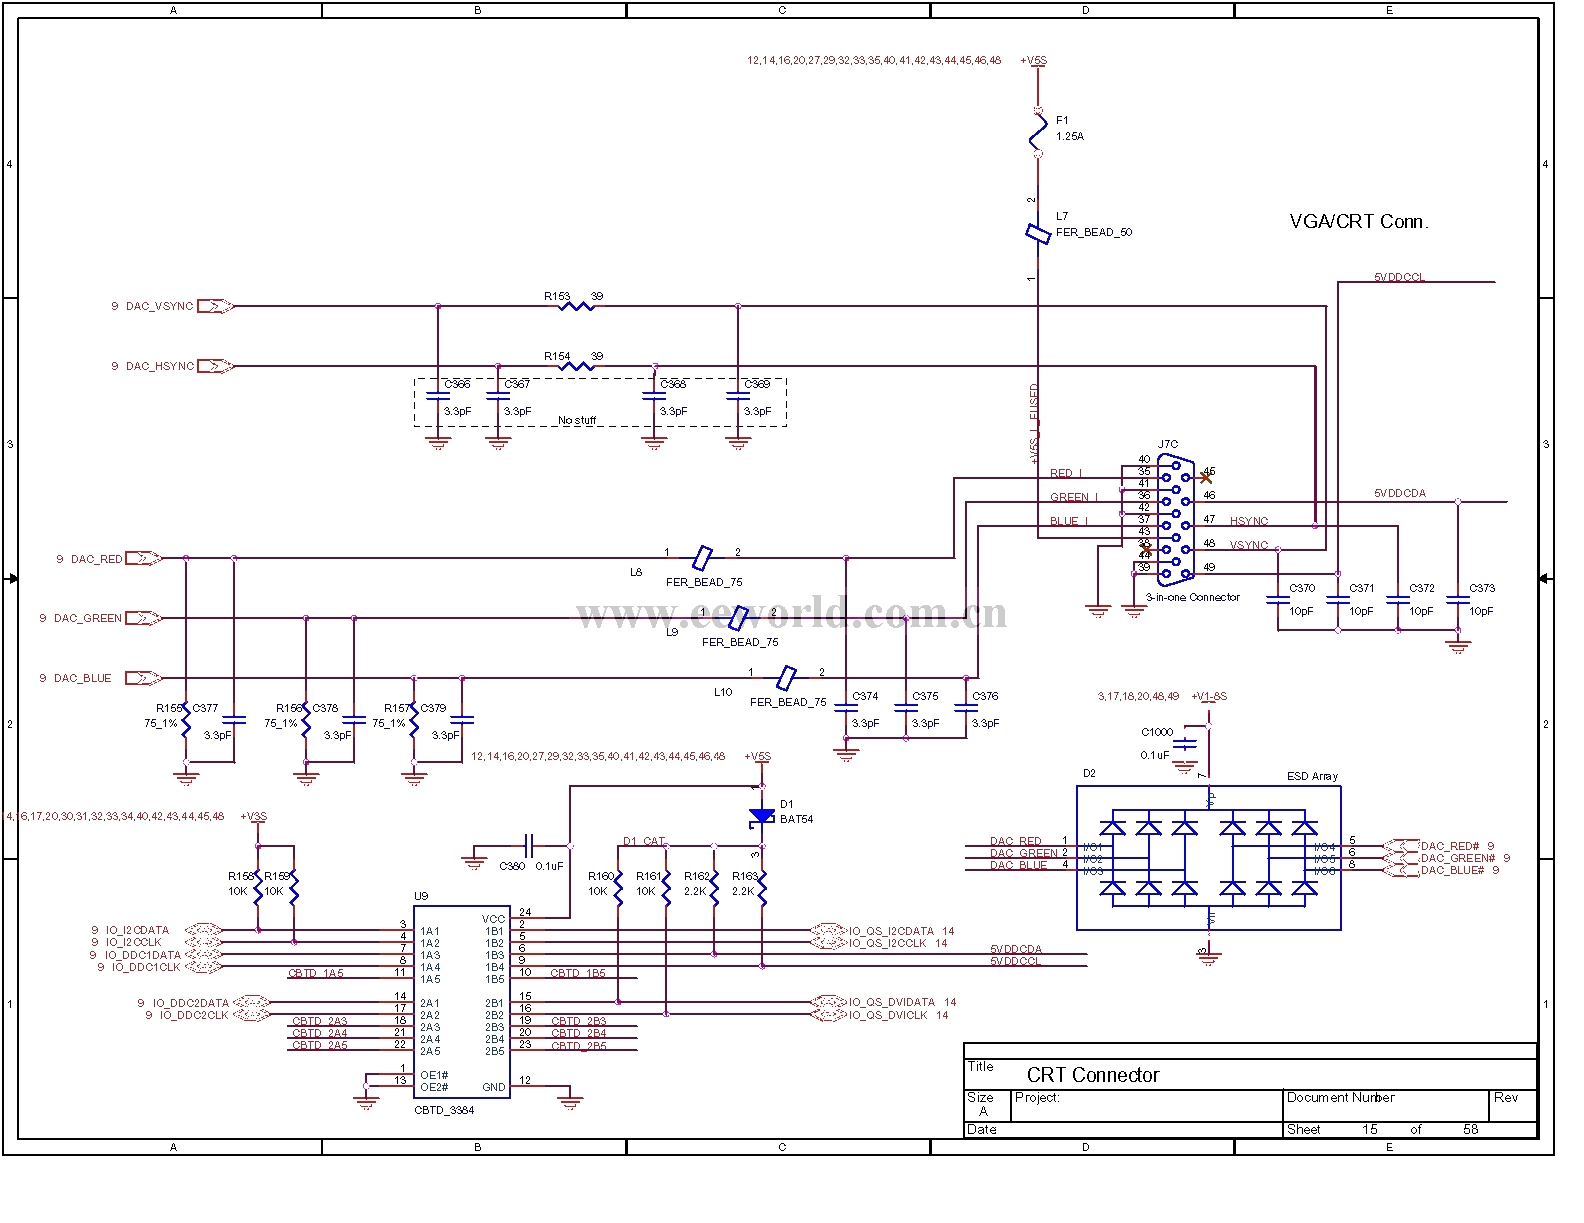Select 10K pull-up resistor R158

click(x=258, y=888)
